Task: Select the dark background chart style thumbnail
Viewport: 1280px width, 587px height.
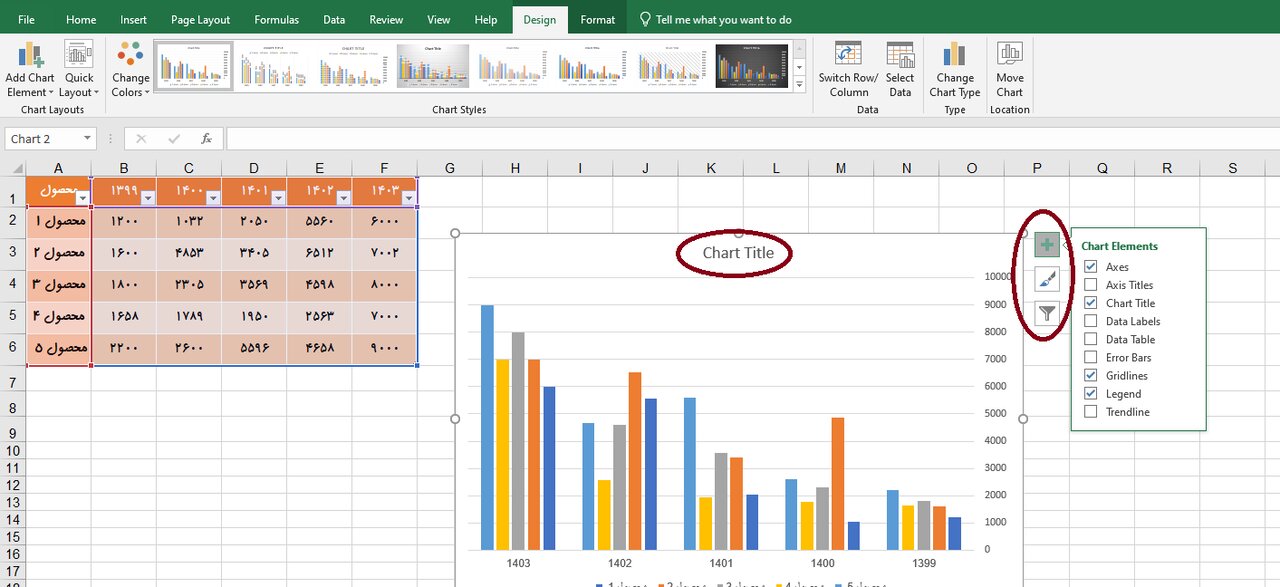Action: (752, 66)
